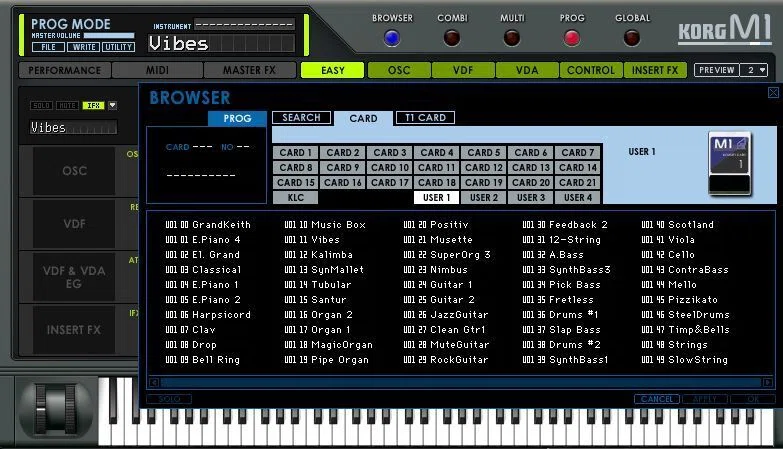
Task: Open the WRITE menu
Action: coord(84,47)
